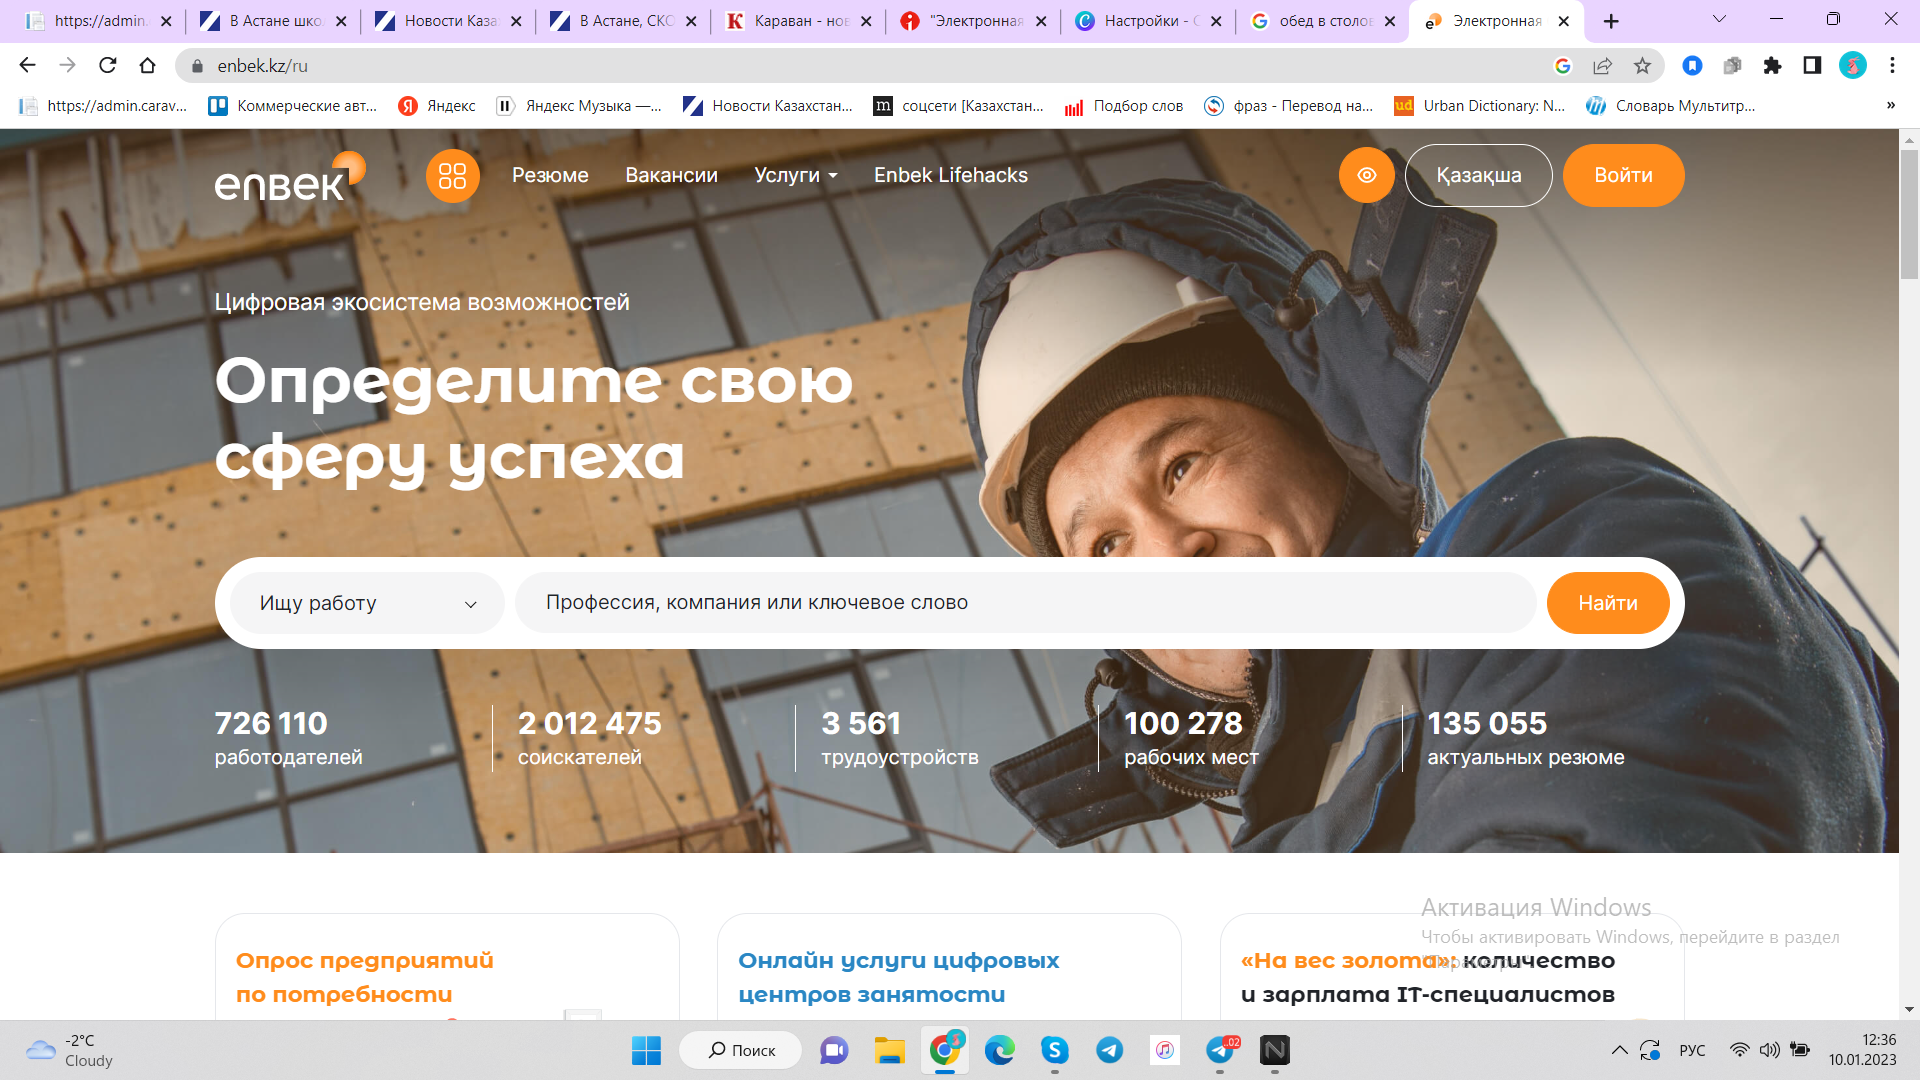Click the Войти login button
This screenshot has width=1920, height=1080.
[1622, 176]
